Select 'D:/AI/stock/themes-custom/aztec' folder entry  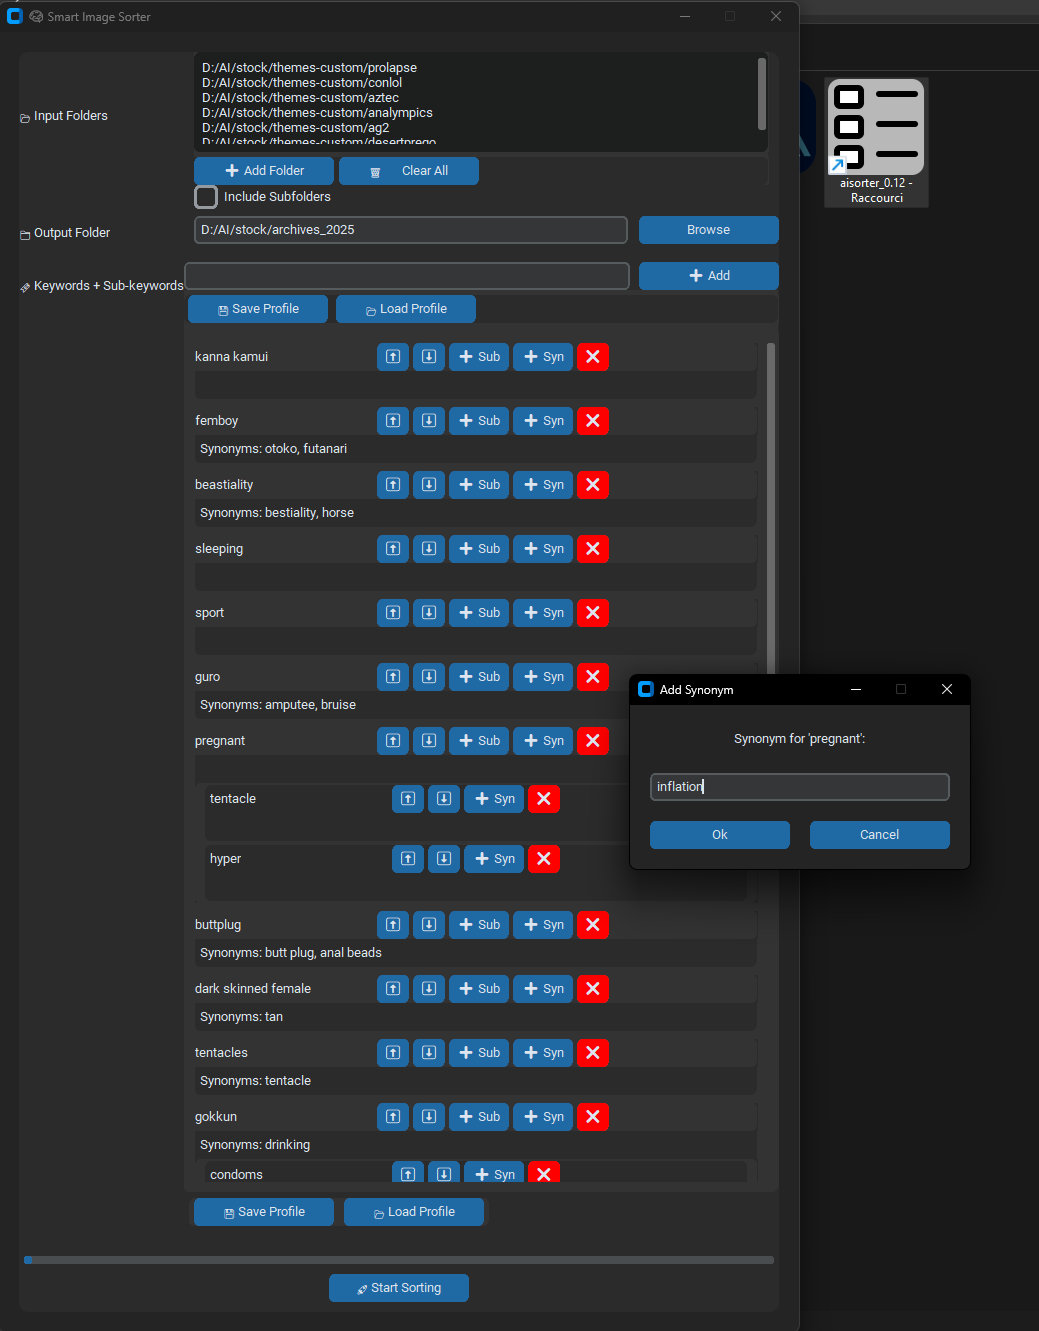tap(300, 98)
